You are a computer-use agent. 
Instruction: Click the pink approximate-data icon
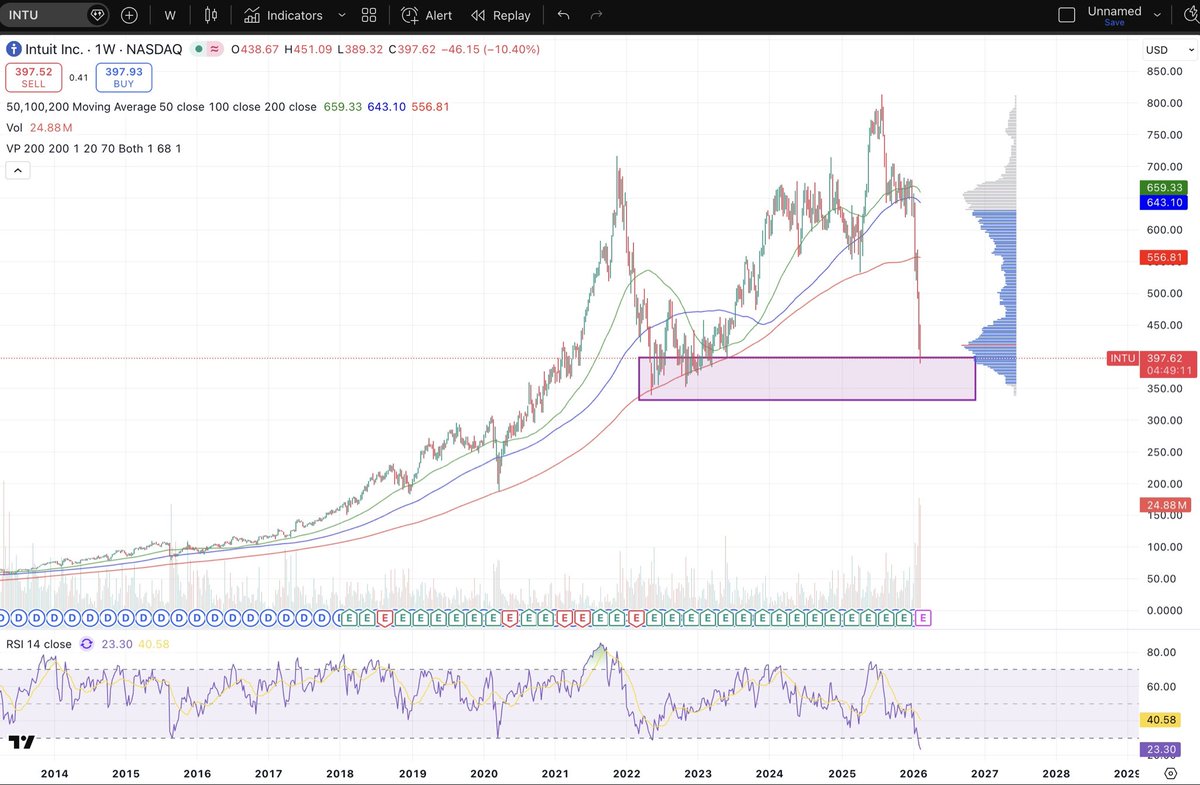[x=214, y=48]
